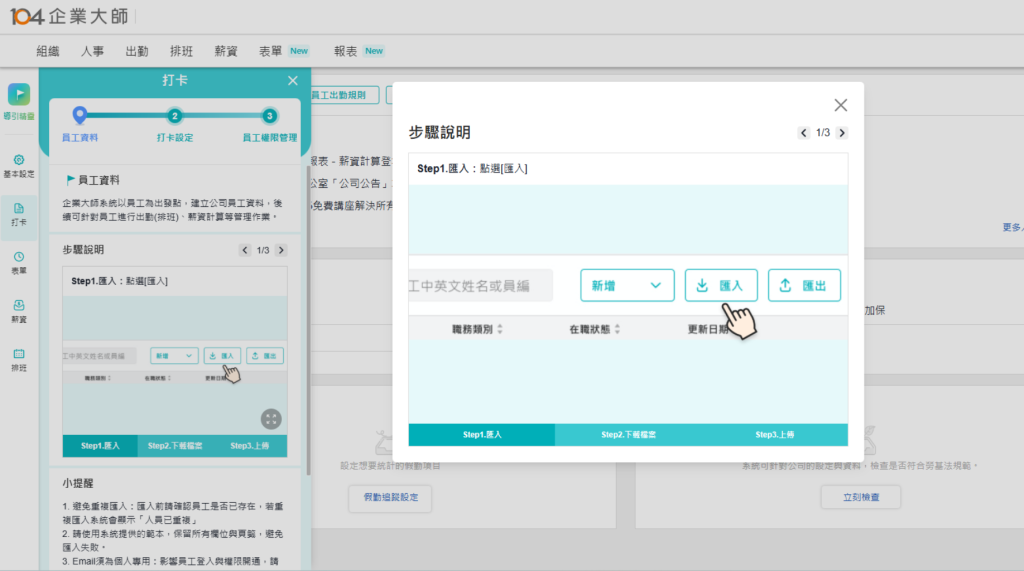This screenshot has width=1024, height=571.
Task: Go to next step arrow in popup
Action: coord(841,133)
